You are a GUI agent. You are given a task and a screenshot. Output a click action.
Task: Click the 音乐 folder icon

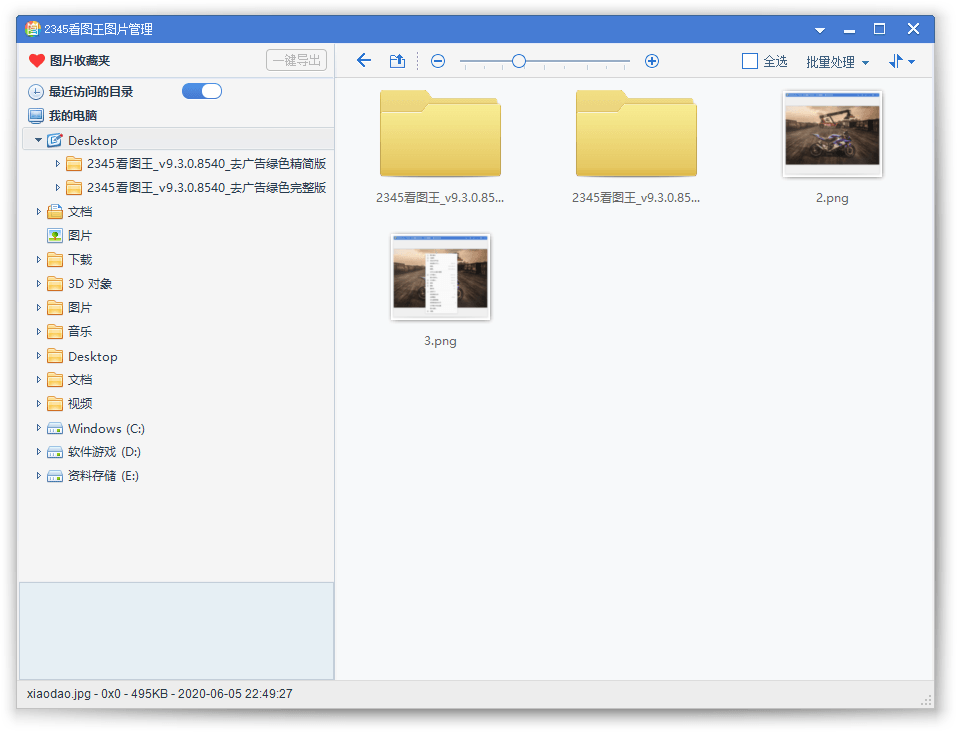pos(55,332)
